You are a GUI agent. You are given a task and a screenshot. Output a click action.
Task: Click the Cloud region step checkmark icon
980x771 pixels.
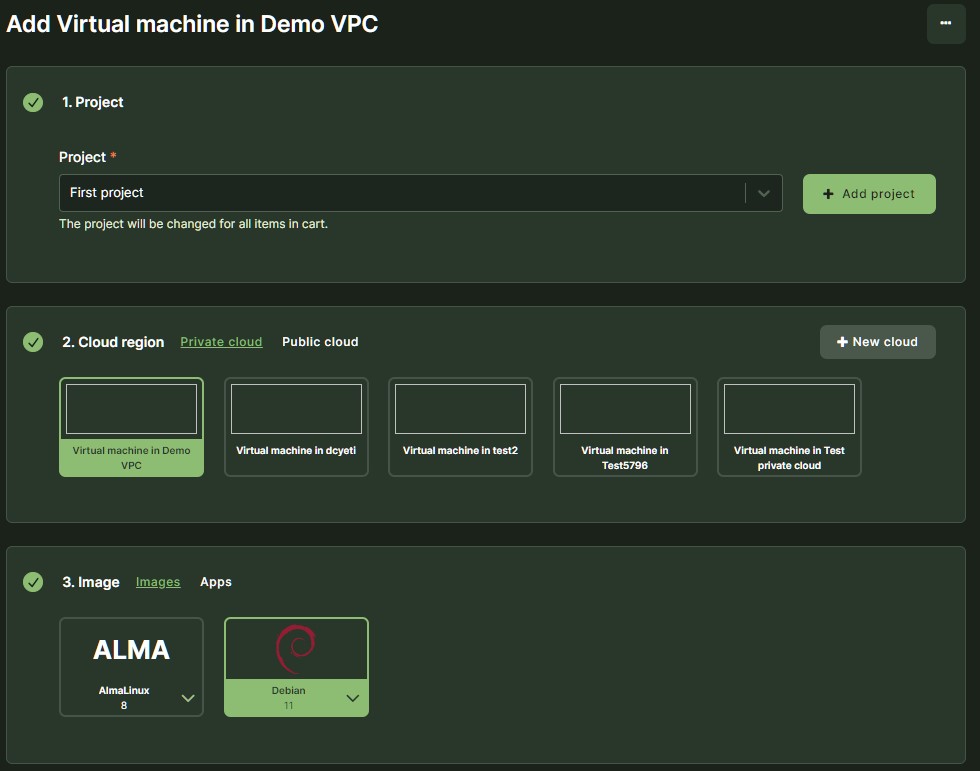tap(33, 342)
